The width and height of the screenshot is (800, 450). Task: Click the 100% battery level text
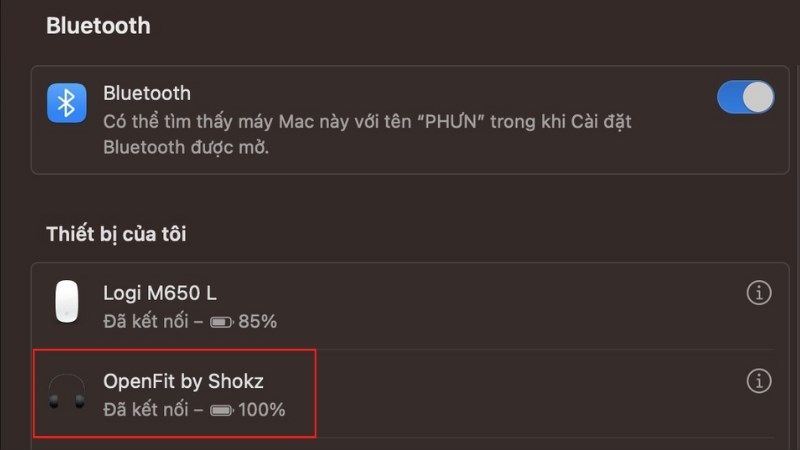click(262, 409)
